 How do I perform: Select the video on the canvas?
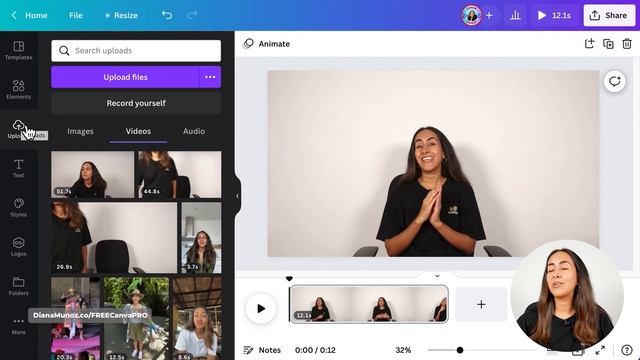point(433,164)
